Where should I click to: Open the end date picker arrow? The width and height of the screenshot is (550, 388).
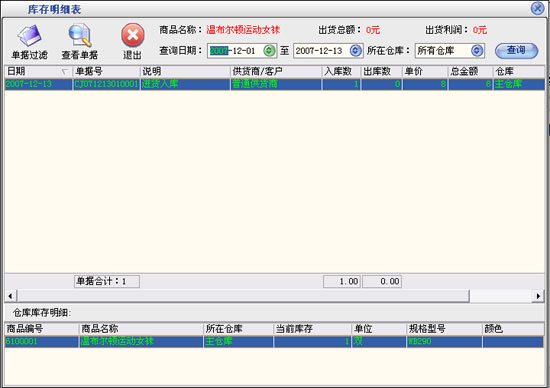355,51
